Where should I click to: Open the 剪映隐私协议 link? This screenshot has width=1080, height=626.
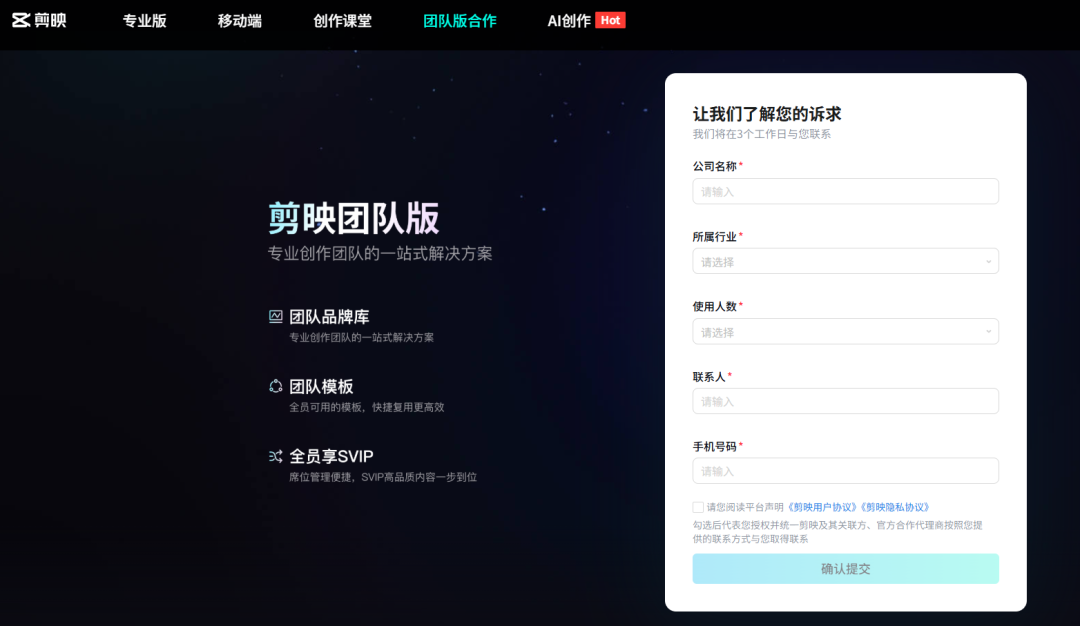click(894, 508)
